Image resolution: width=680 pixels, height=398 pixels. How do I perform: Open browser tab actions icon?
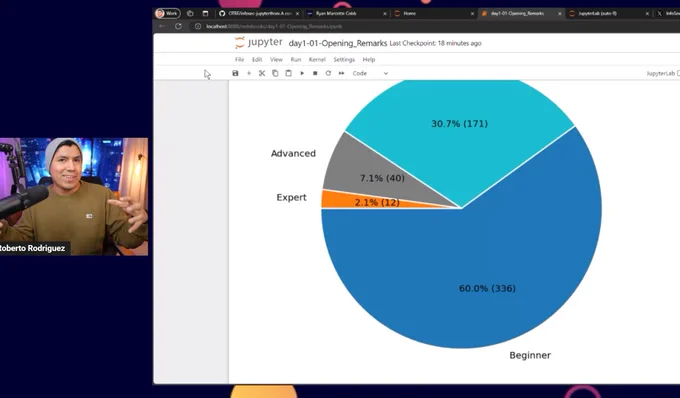click(x=205, y=13)
